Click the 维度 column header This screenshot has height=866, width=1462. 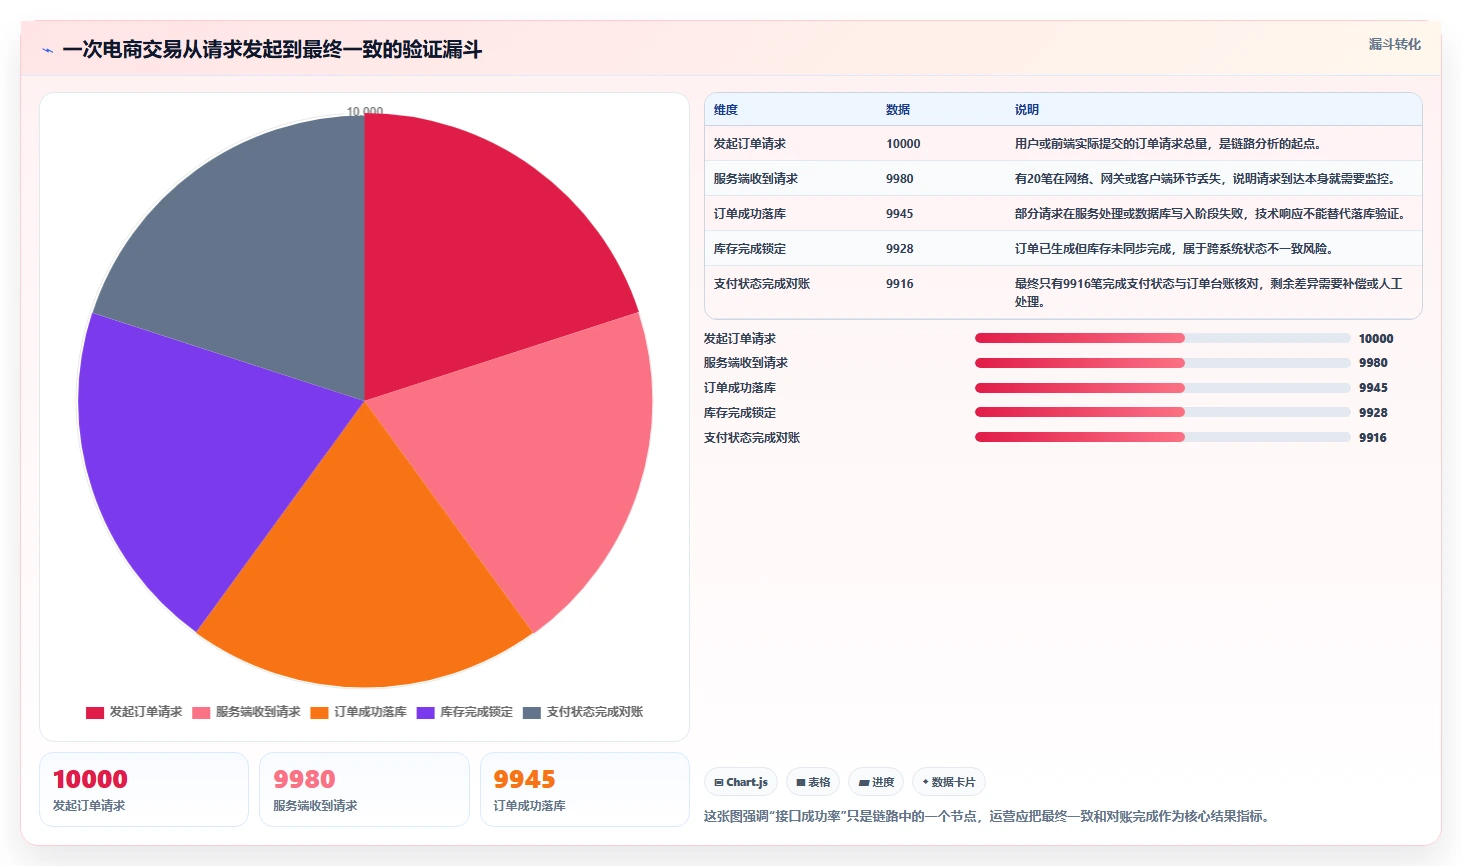point(726,110)
